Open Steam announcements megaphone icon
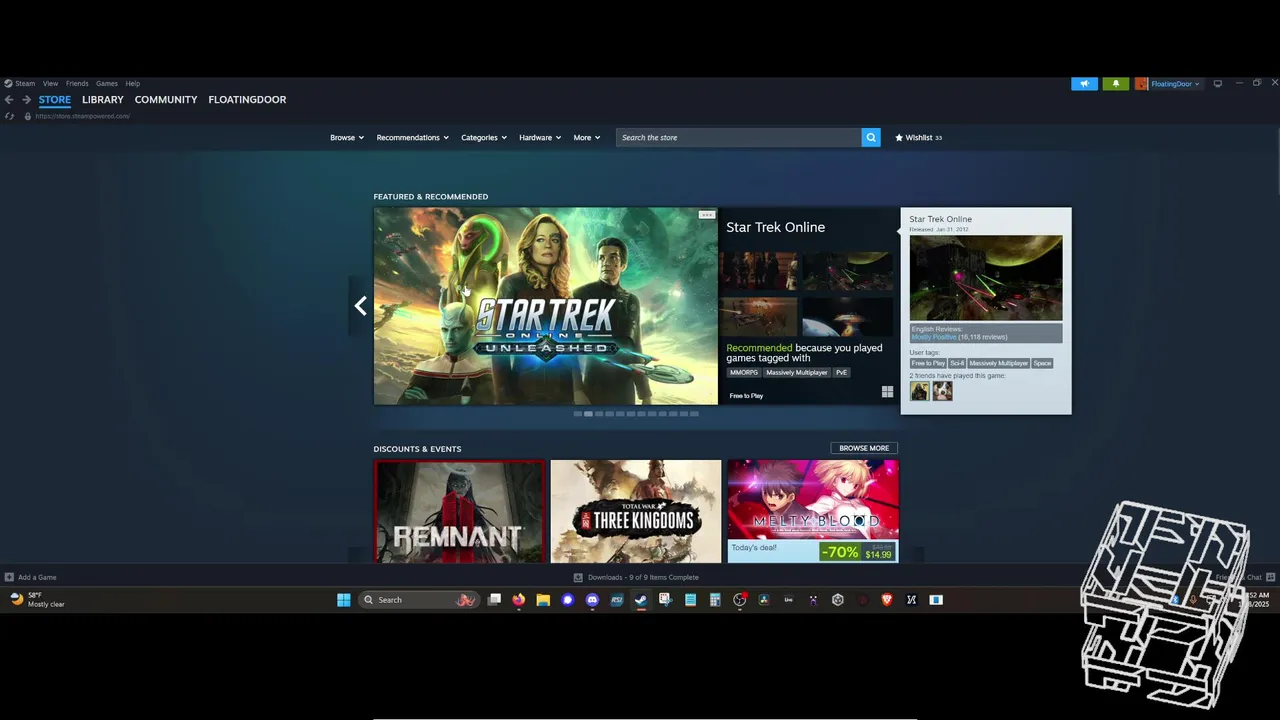 tap(1084, 84)
